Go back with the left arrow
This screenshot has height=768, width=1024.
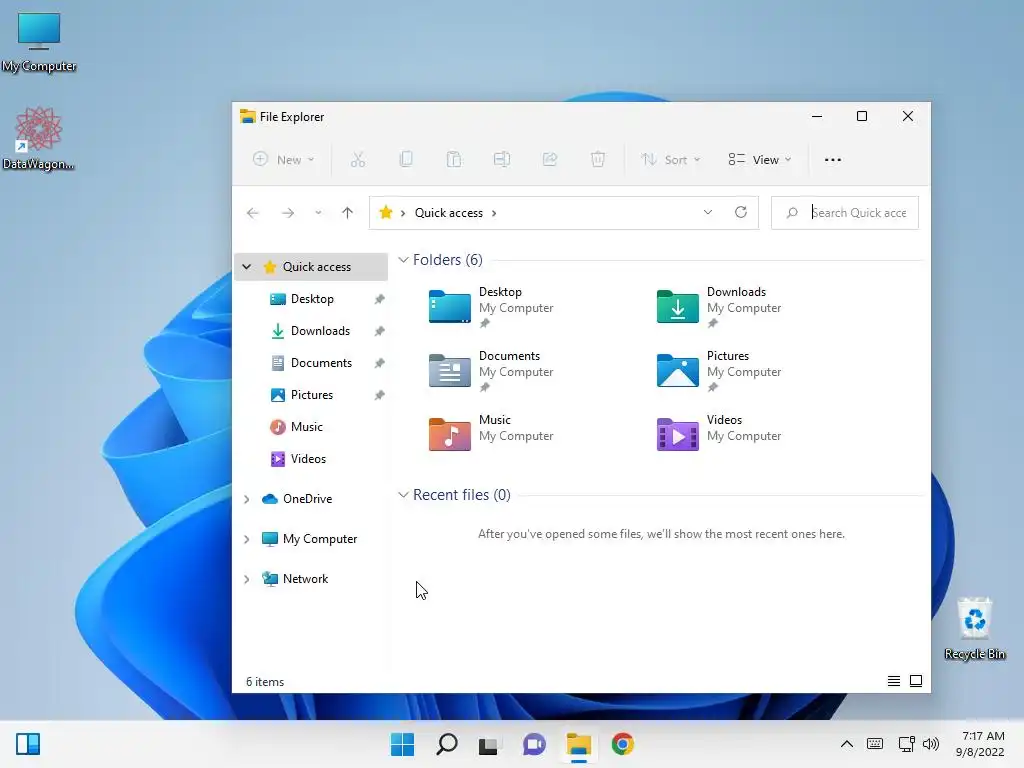click(x=253, y=213)
